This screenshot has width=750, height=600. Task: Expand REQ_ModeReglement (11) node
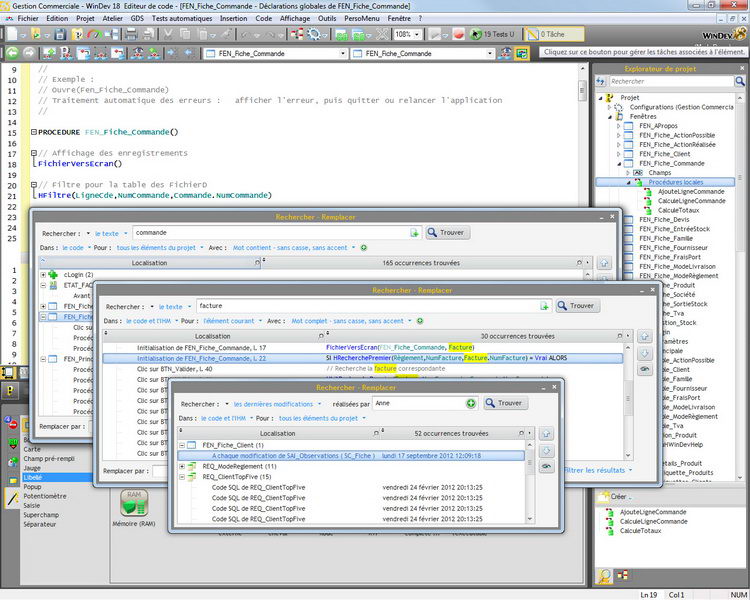tap(182, 467)
